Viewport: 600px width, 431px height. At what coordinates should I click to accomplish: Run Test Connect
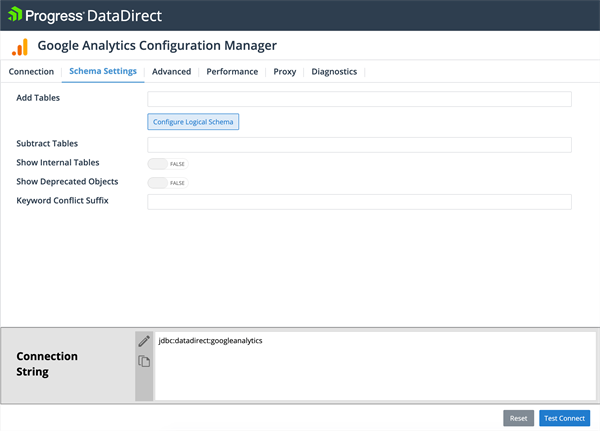(x=565, y=418)
